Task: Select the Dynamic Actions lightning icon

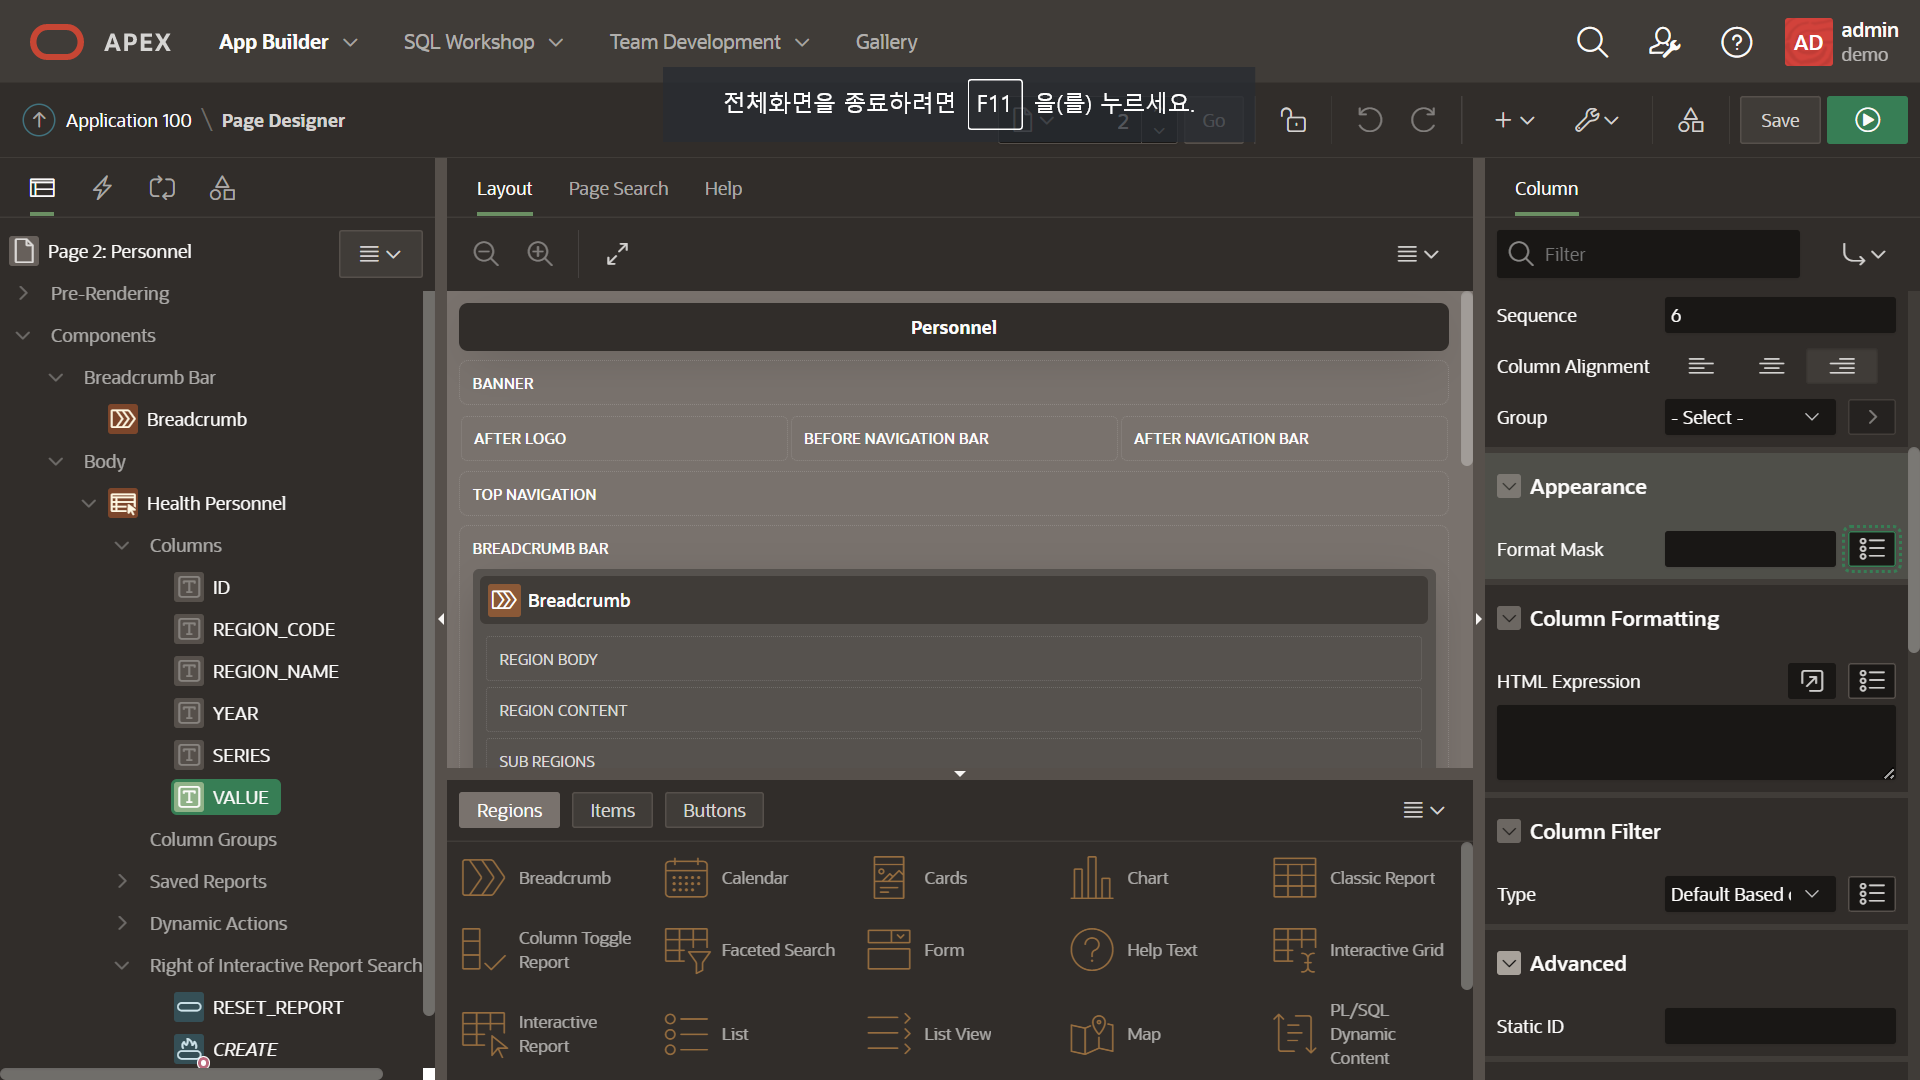Action: pyautogui.click(x=102, y=188)
